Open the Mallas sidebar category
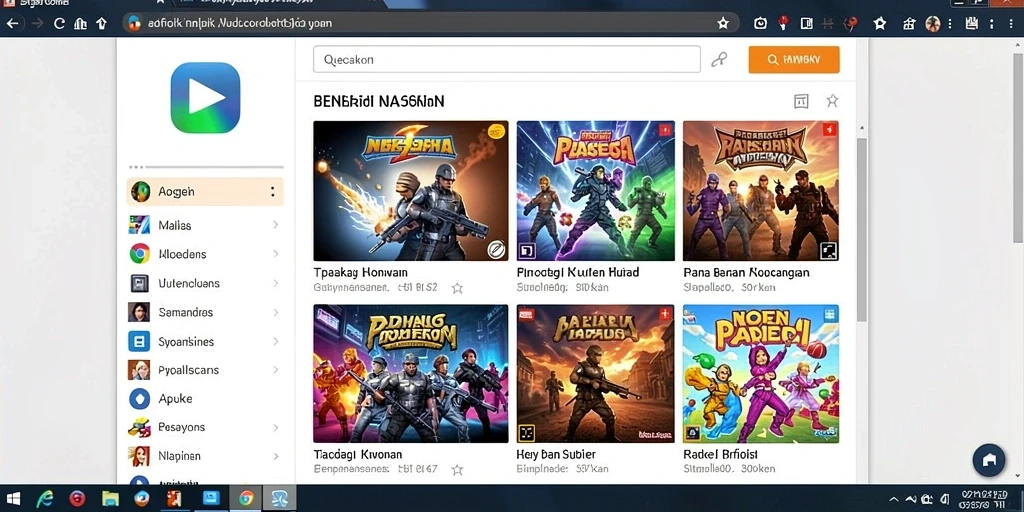The width and height of the screenshot is (1024, 512). [205, 225]
